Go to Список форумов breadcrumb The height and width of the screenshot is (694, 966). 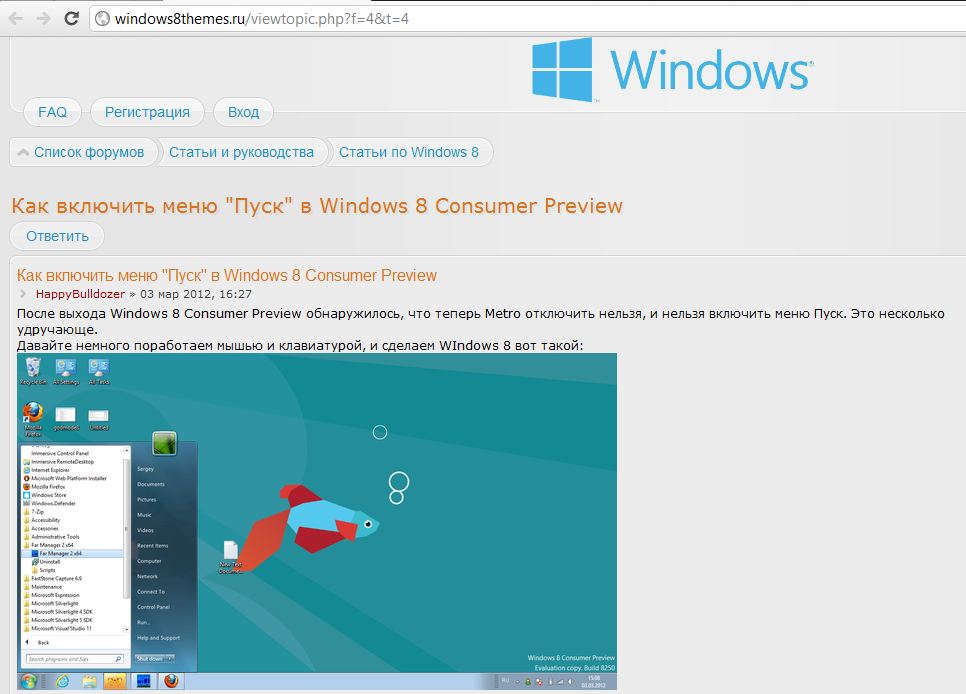(89, 153)
